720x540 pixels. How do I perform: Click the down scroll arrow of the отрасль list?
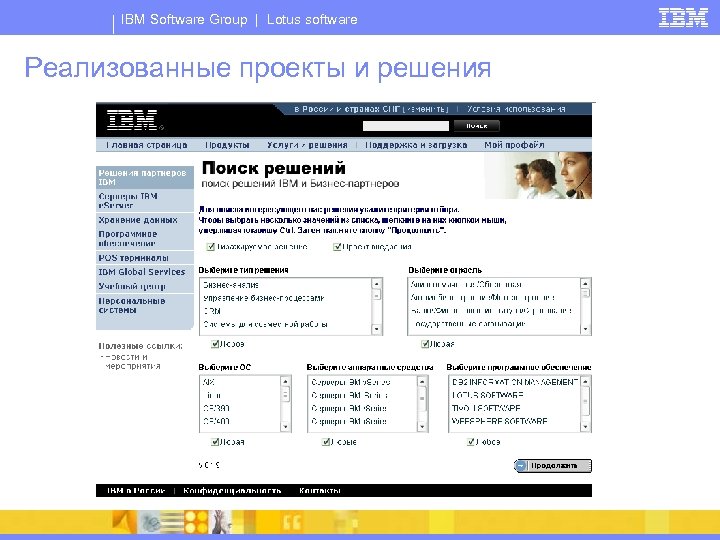coord(585,329)
